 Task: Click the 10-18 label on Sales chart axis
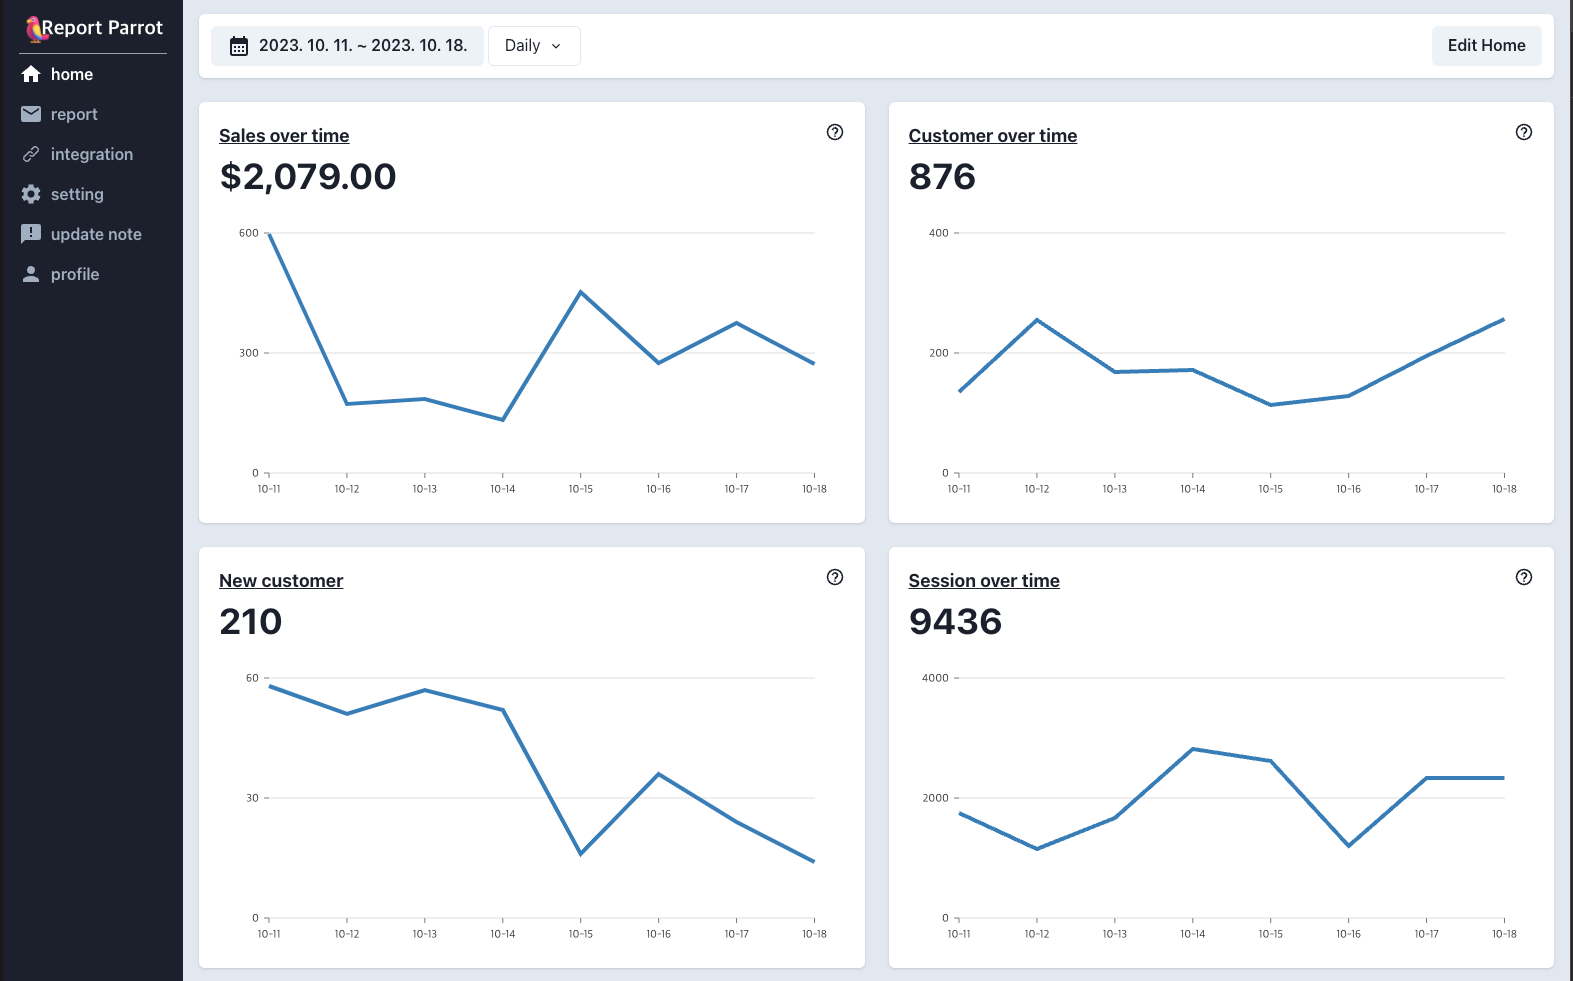814,489
